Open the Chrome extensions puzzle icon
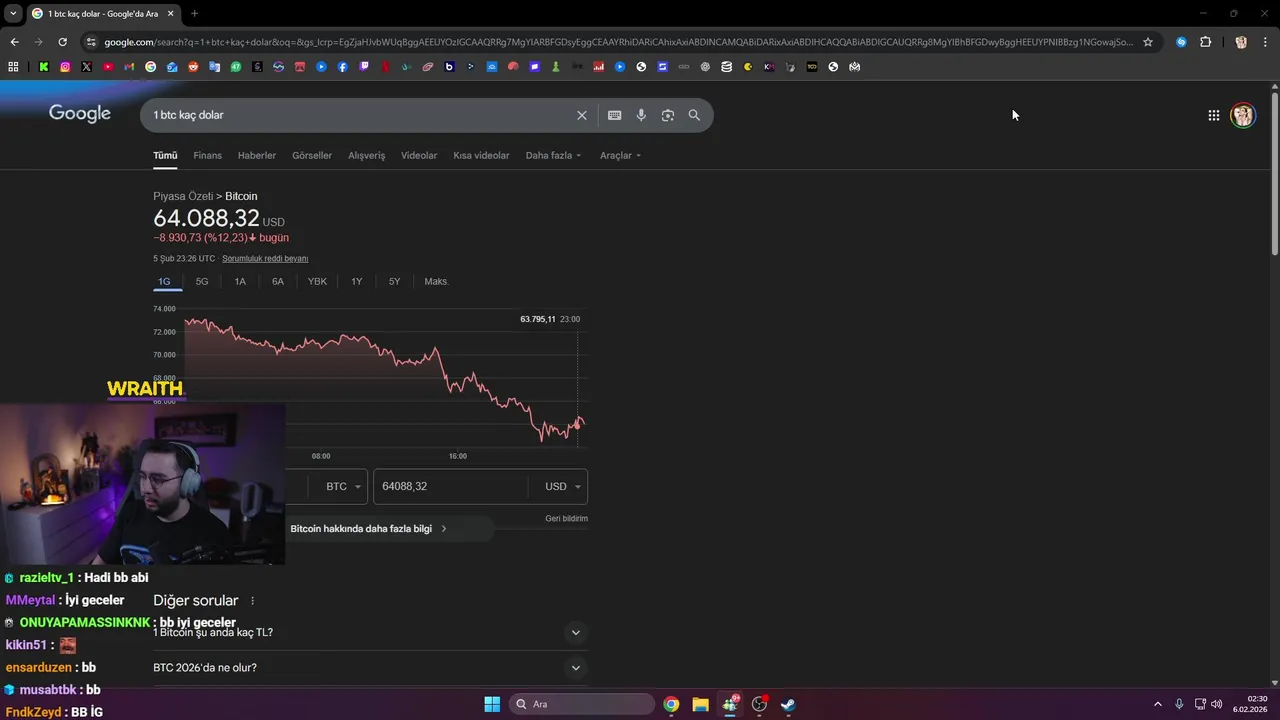Screen dimensions: 1280x720 click(x=1205, y=42)
